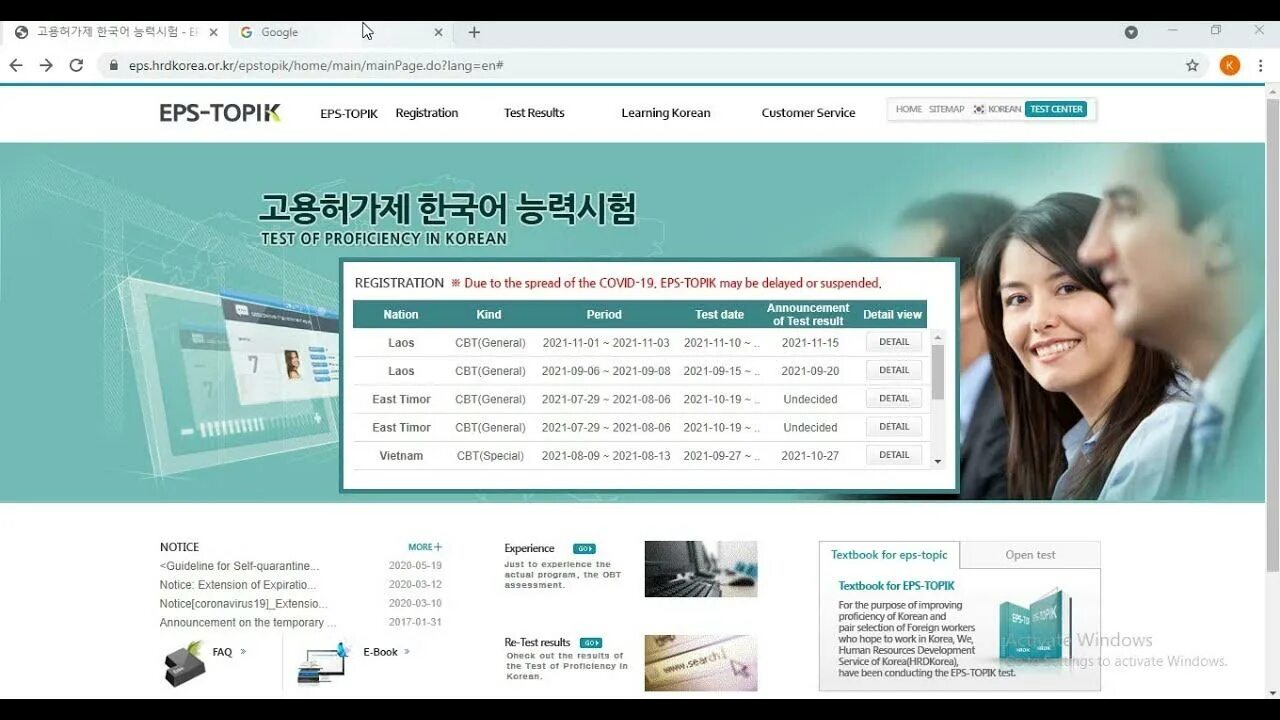Open DETAIL for first East Timor row
The height and width of the screenshot is (720, 1280).
[x=894, y=398]
